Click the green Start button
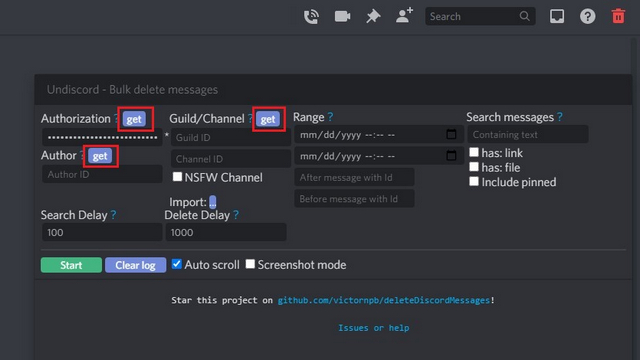 [x=71, y=265]
